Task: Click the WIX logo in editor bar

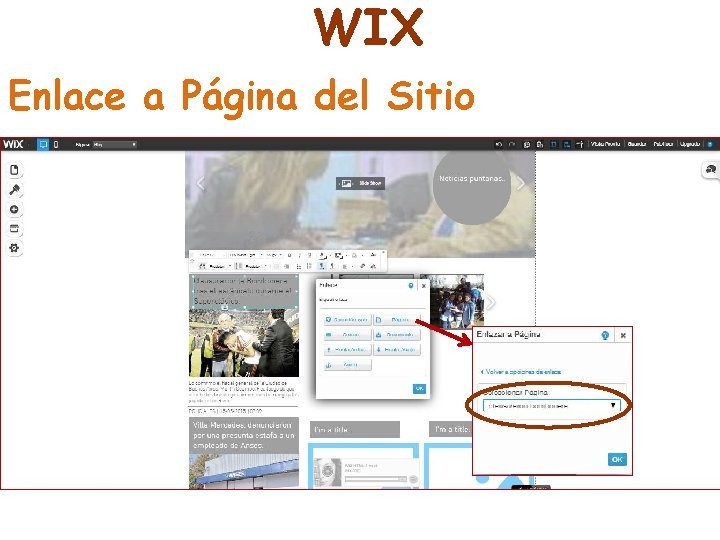Action: point(13,144)
